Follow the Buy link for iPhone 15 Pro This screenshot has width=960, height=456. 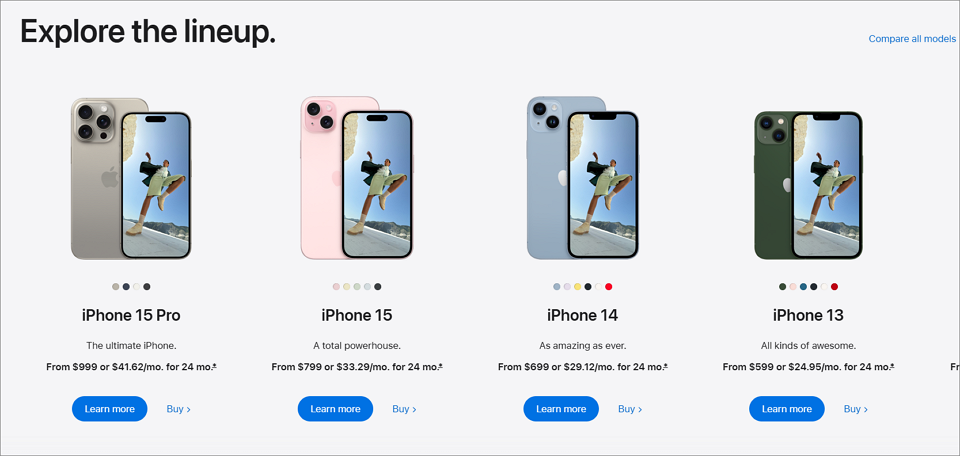point(178,409)
